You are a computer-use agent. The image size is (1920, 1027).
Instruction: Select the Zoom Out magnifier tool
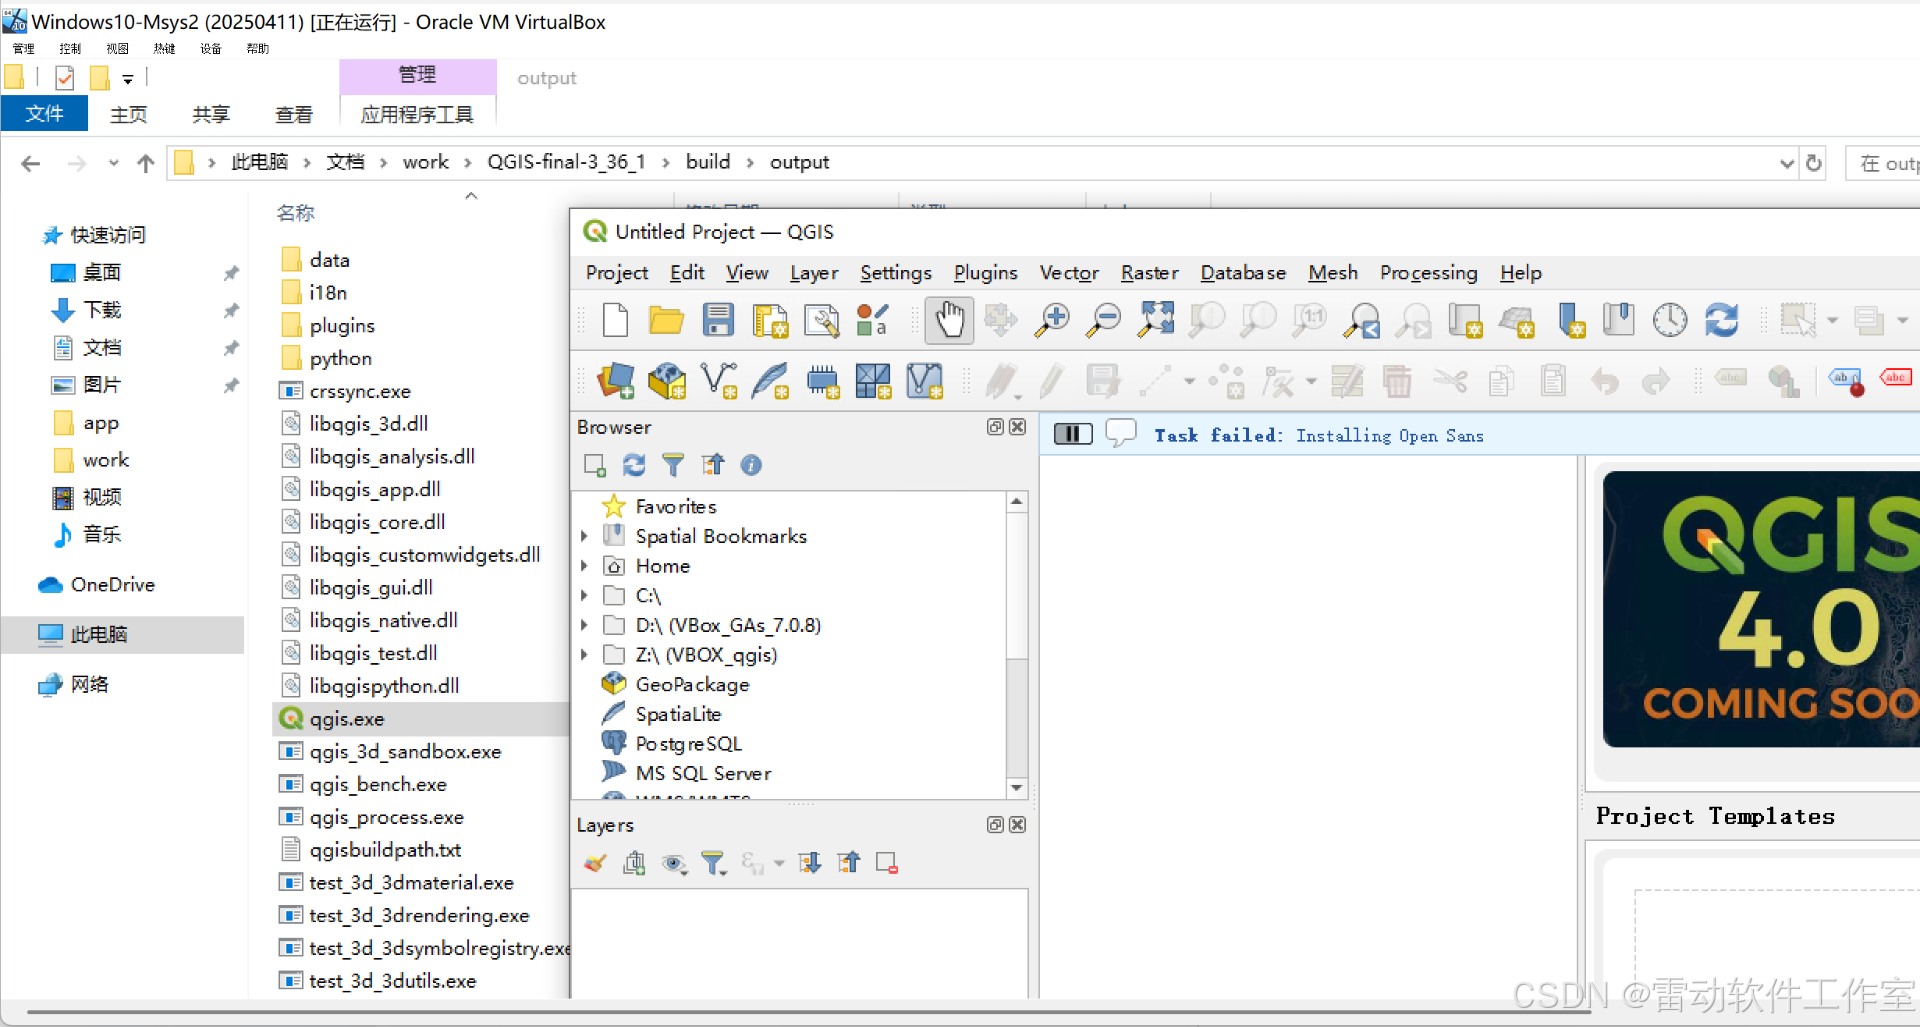click(x=1104, y=320)
